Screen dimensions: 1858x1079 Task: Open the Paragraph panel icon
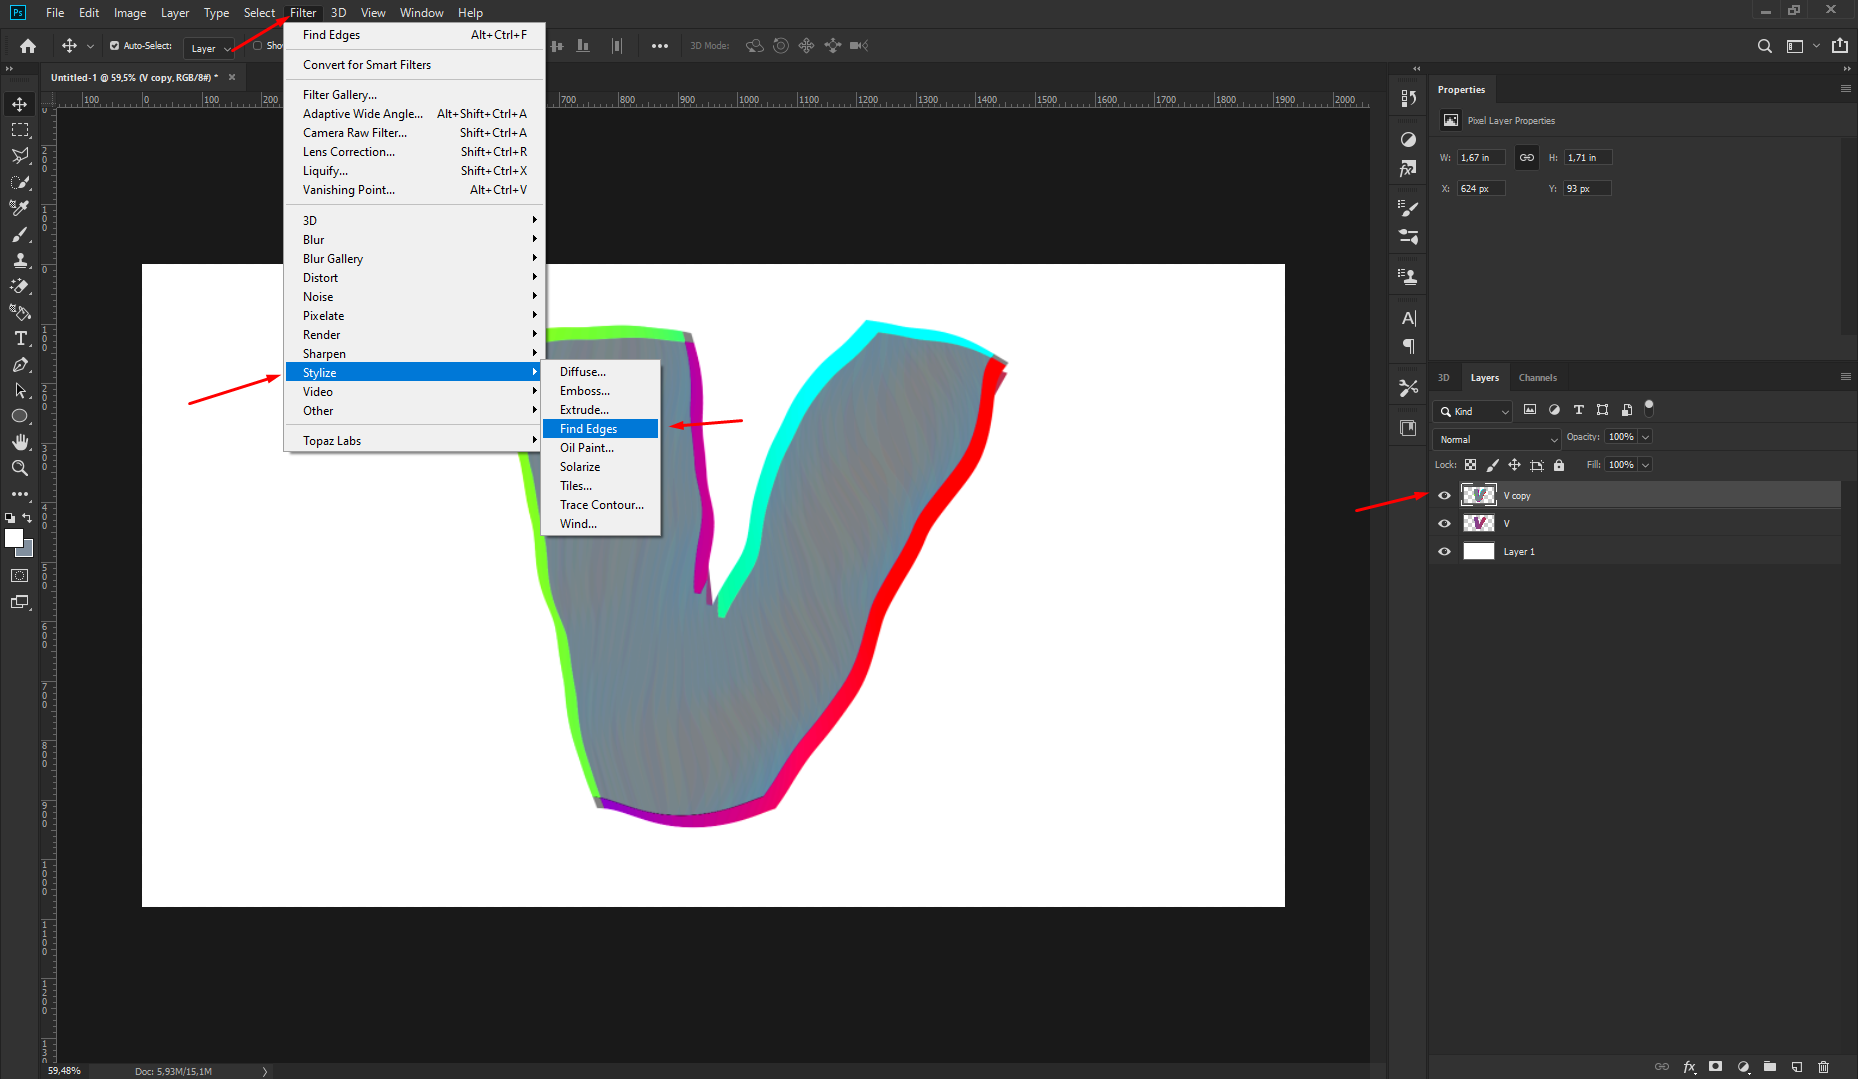(1408, 346)
